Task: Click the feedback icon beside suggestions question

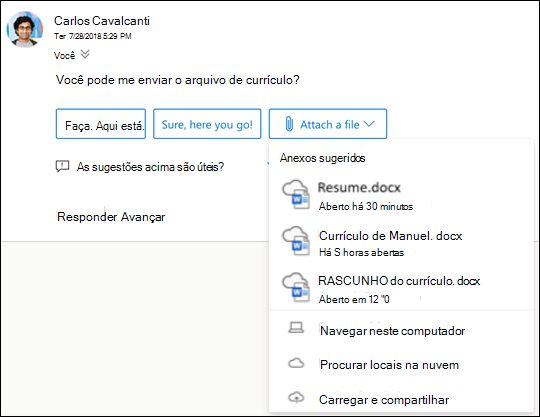Action: [62, 167]
